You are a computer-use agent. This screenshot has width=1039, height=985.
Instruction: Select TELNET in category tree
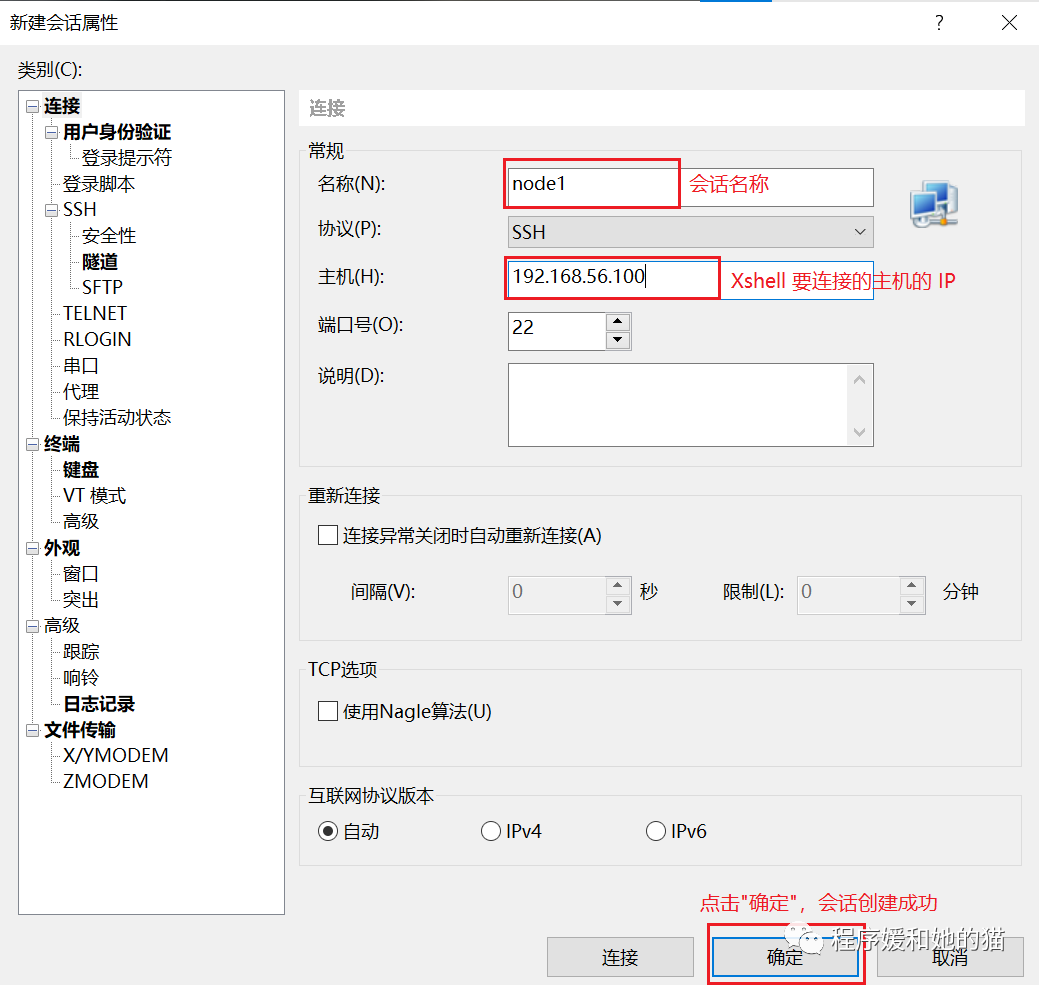(95, 313)
